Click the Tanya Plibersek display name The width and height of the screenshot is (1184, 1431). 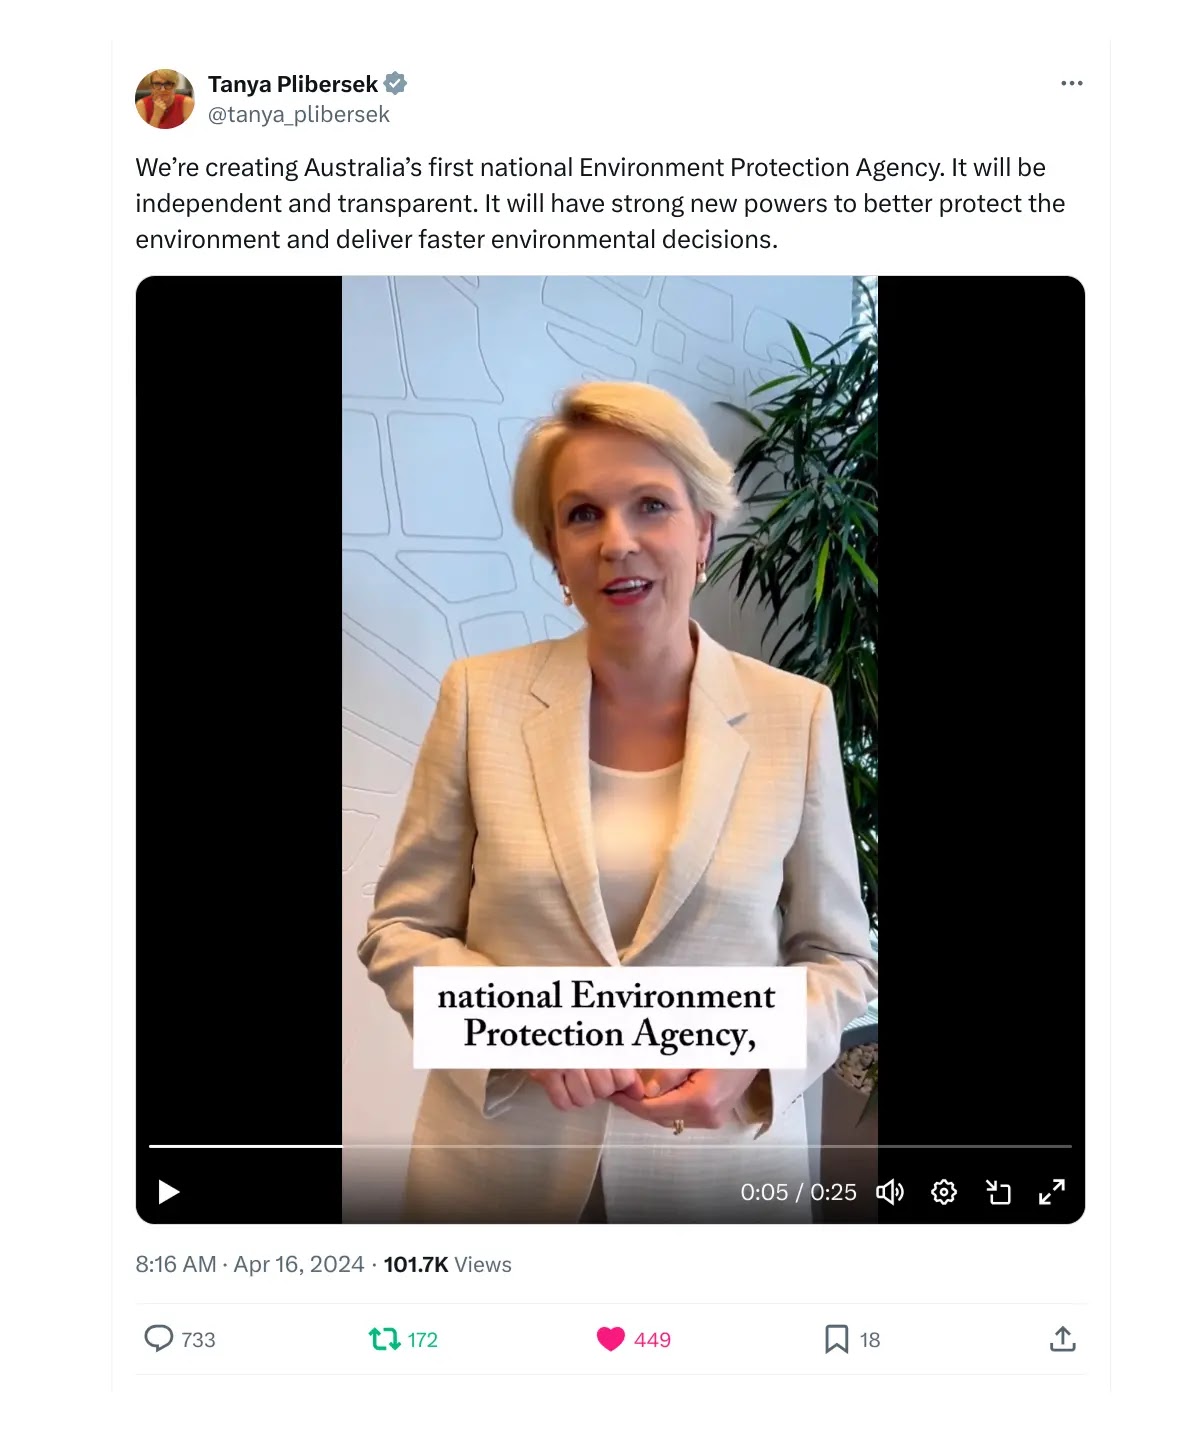(293, 84)
